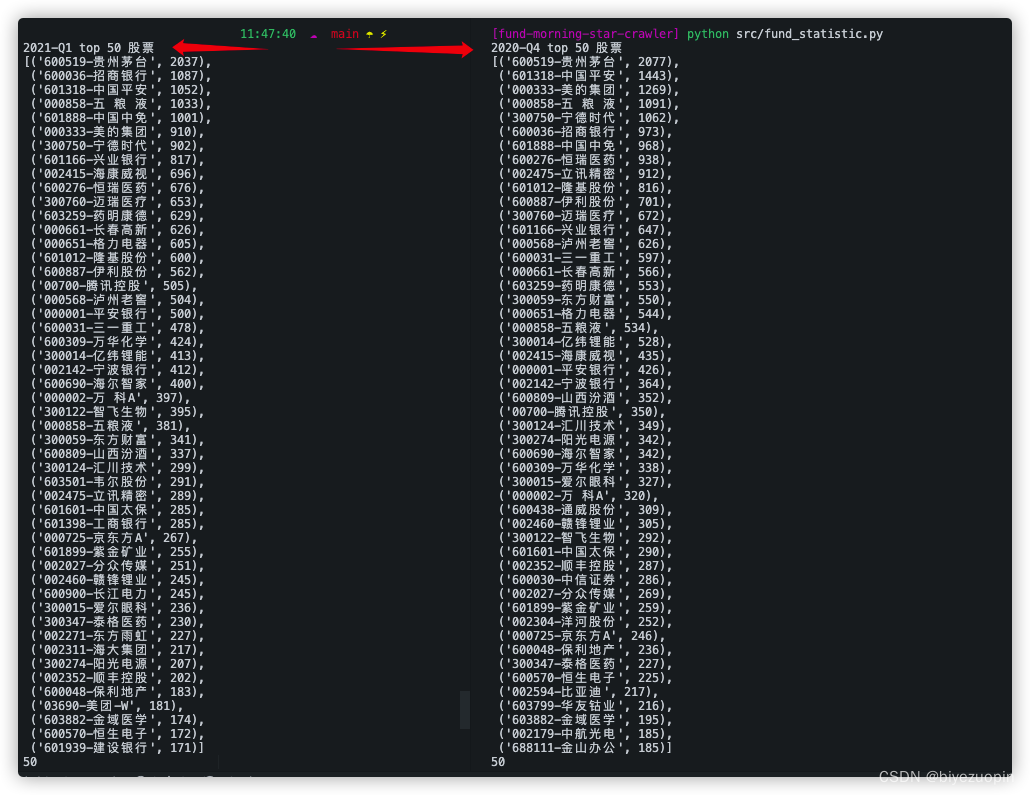Select the 600030-中信证券 row with 286

coord(585,580)
